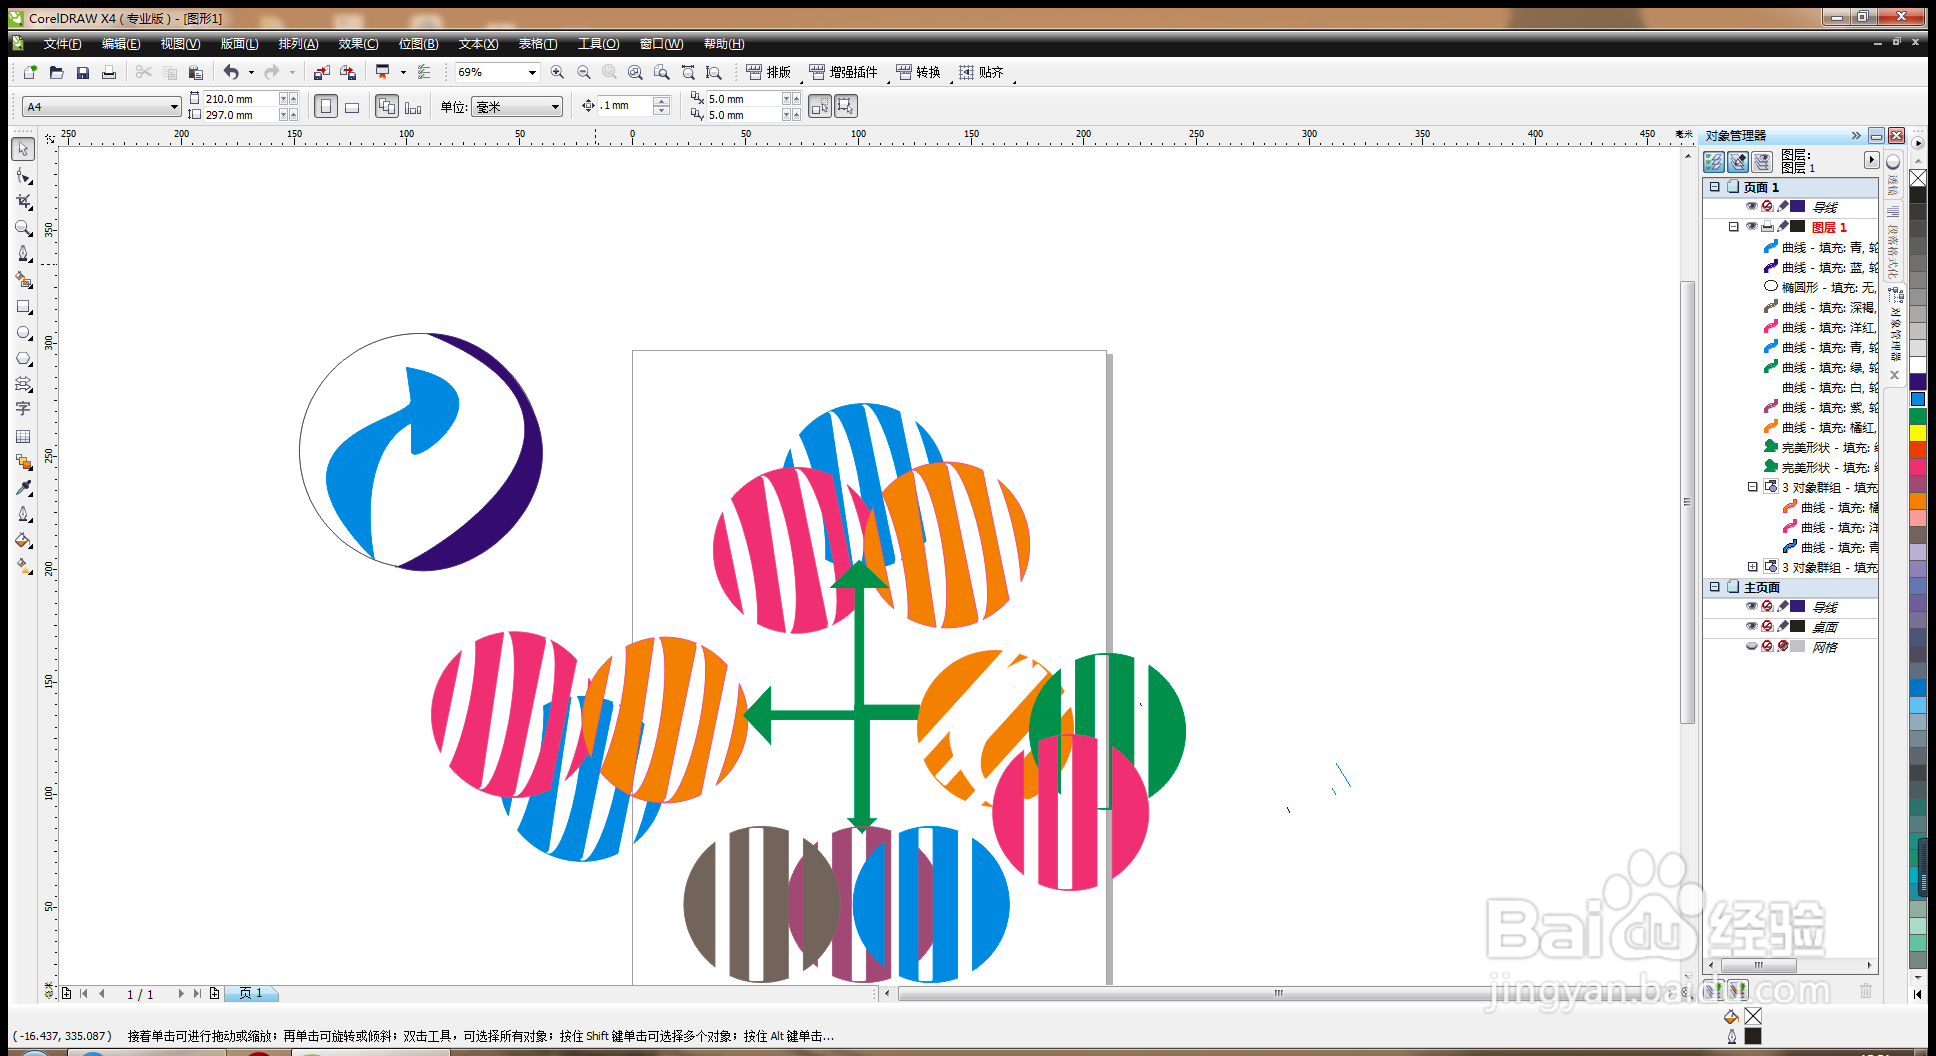This screenshot has width=1936, height=1056.
Task: Undo the last action
Action: point(231,72)
